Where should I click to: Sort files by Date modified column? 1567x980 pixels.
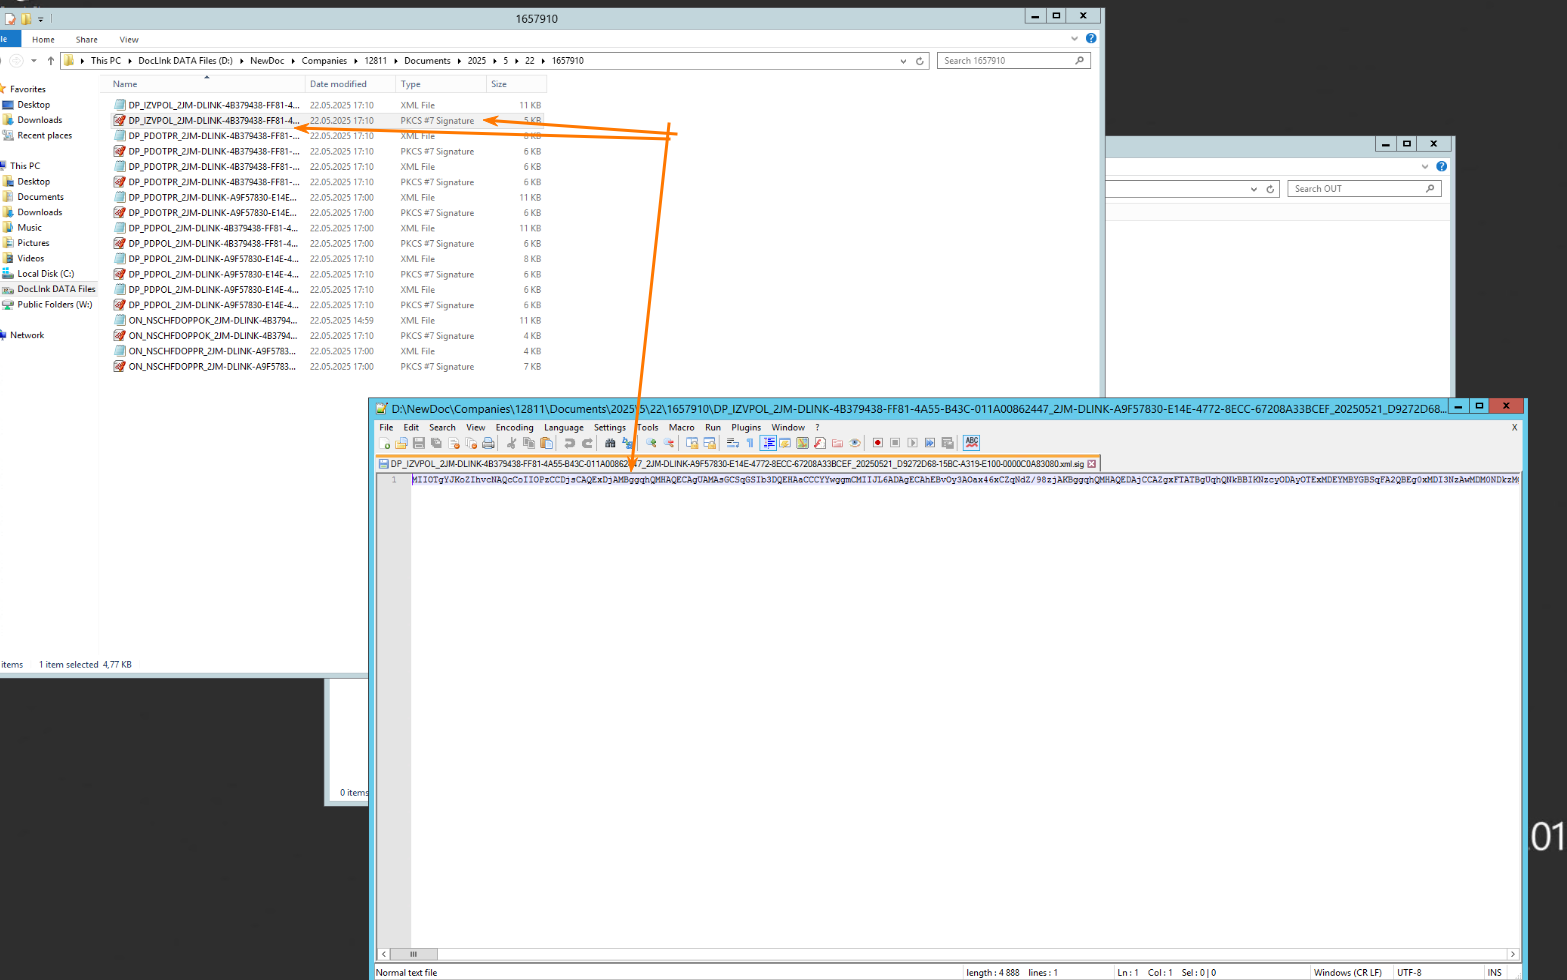pos(338,84)
